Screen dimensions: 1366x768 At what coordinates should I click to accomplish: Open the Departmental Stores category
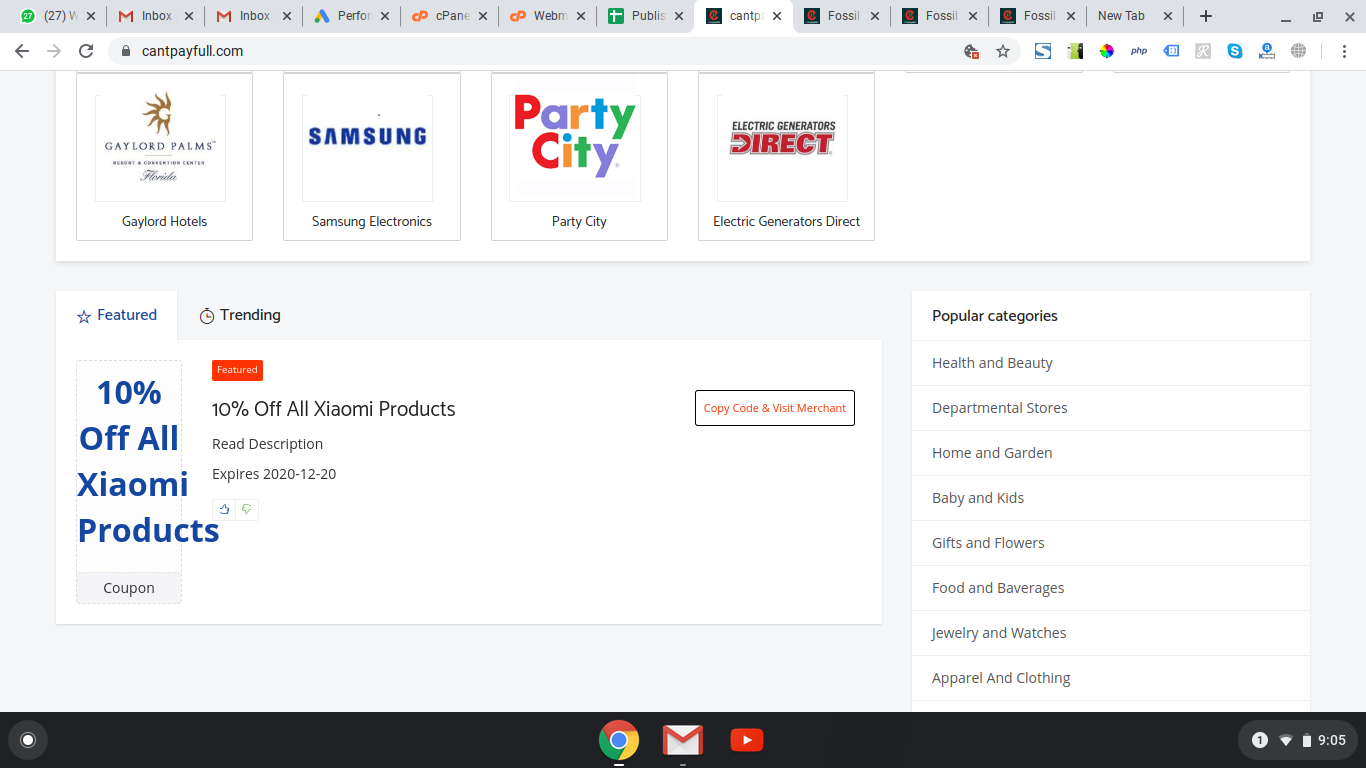pyautogui.click(x=1000, y=408)
